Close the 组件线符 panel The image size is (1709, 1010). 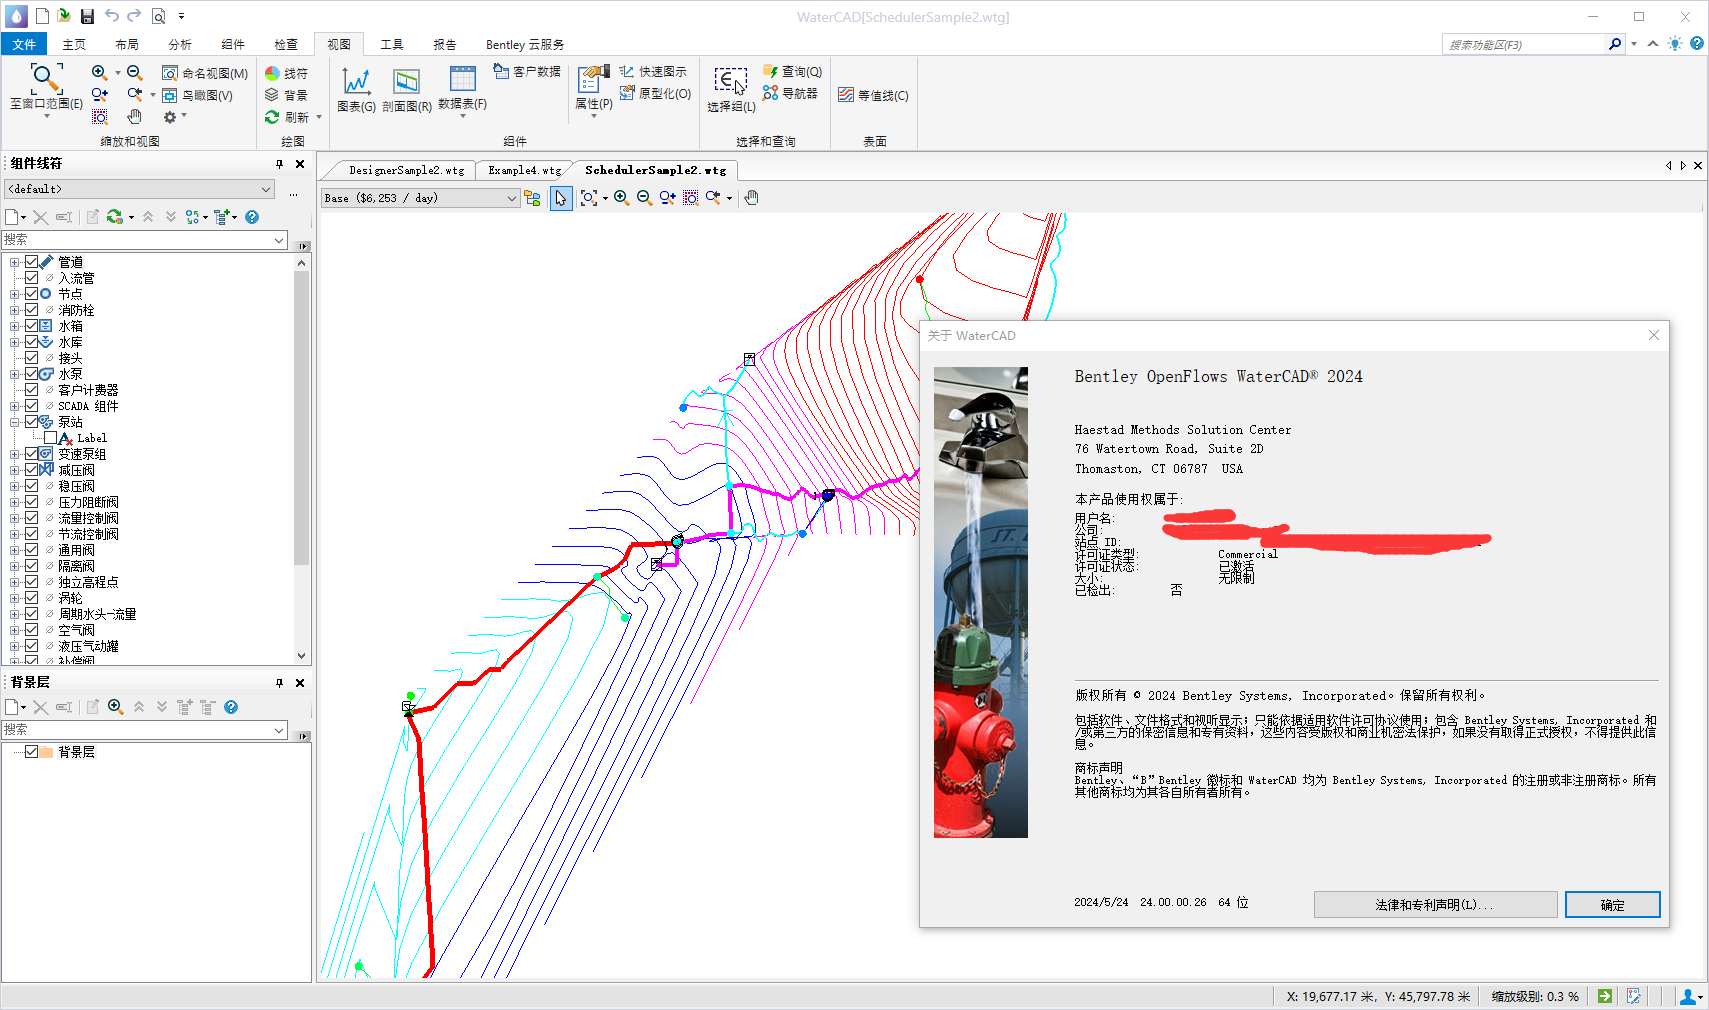(300, 164)
